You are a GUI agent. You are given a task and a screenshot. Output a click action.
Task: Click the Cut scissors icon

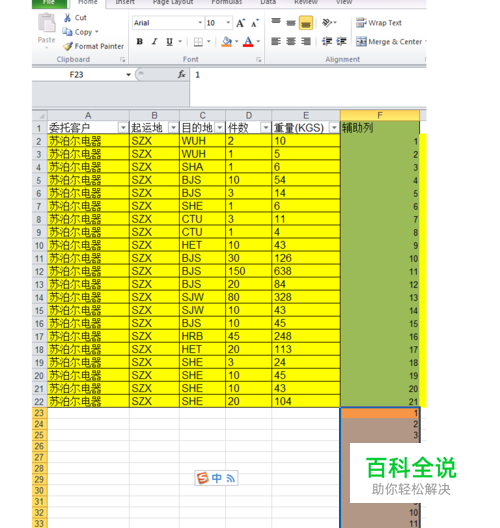pos(67,18)
